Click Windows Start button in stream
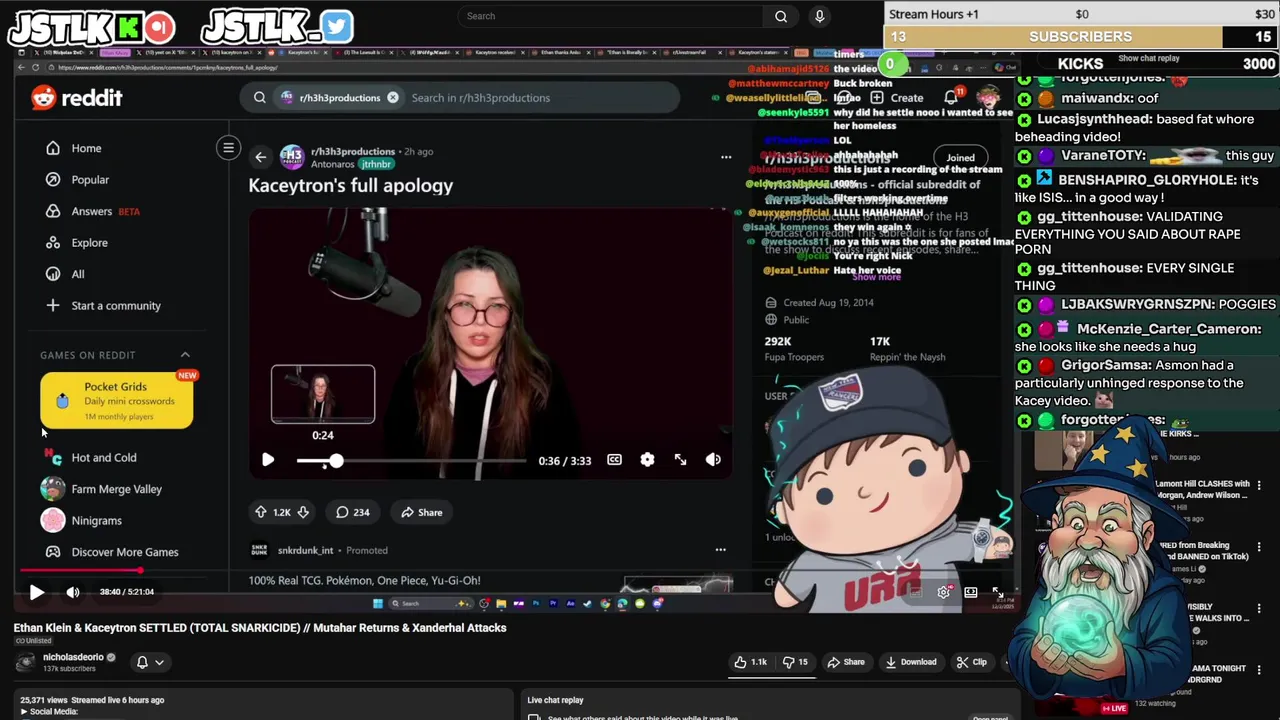The image size is (1280, 720). click(x=377, y=603)
